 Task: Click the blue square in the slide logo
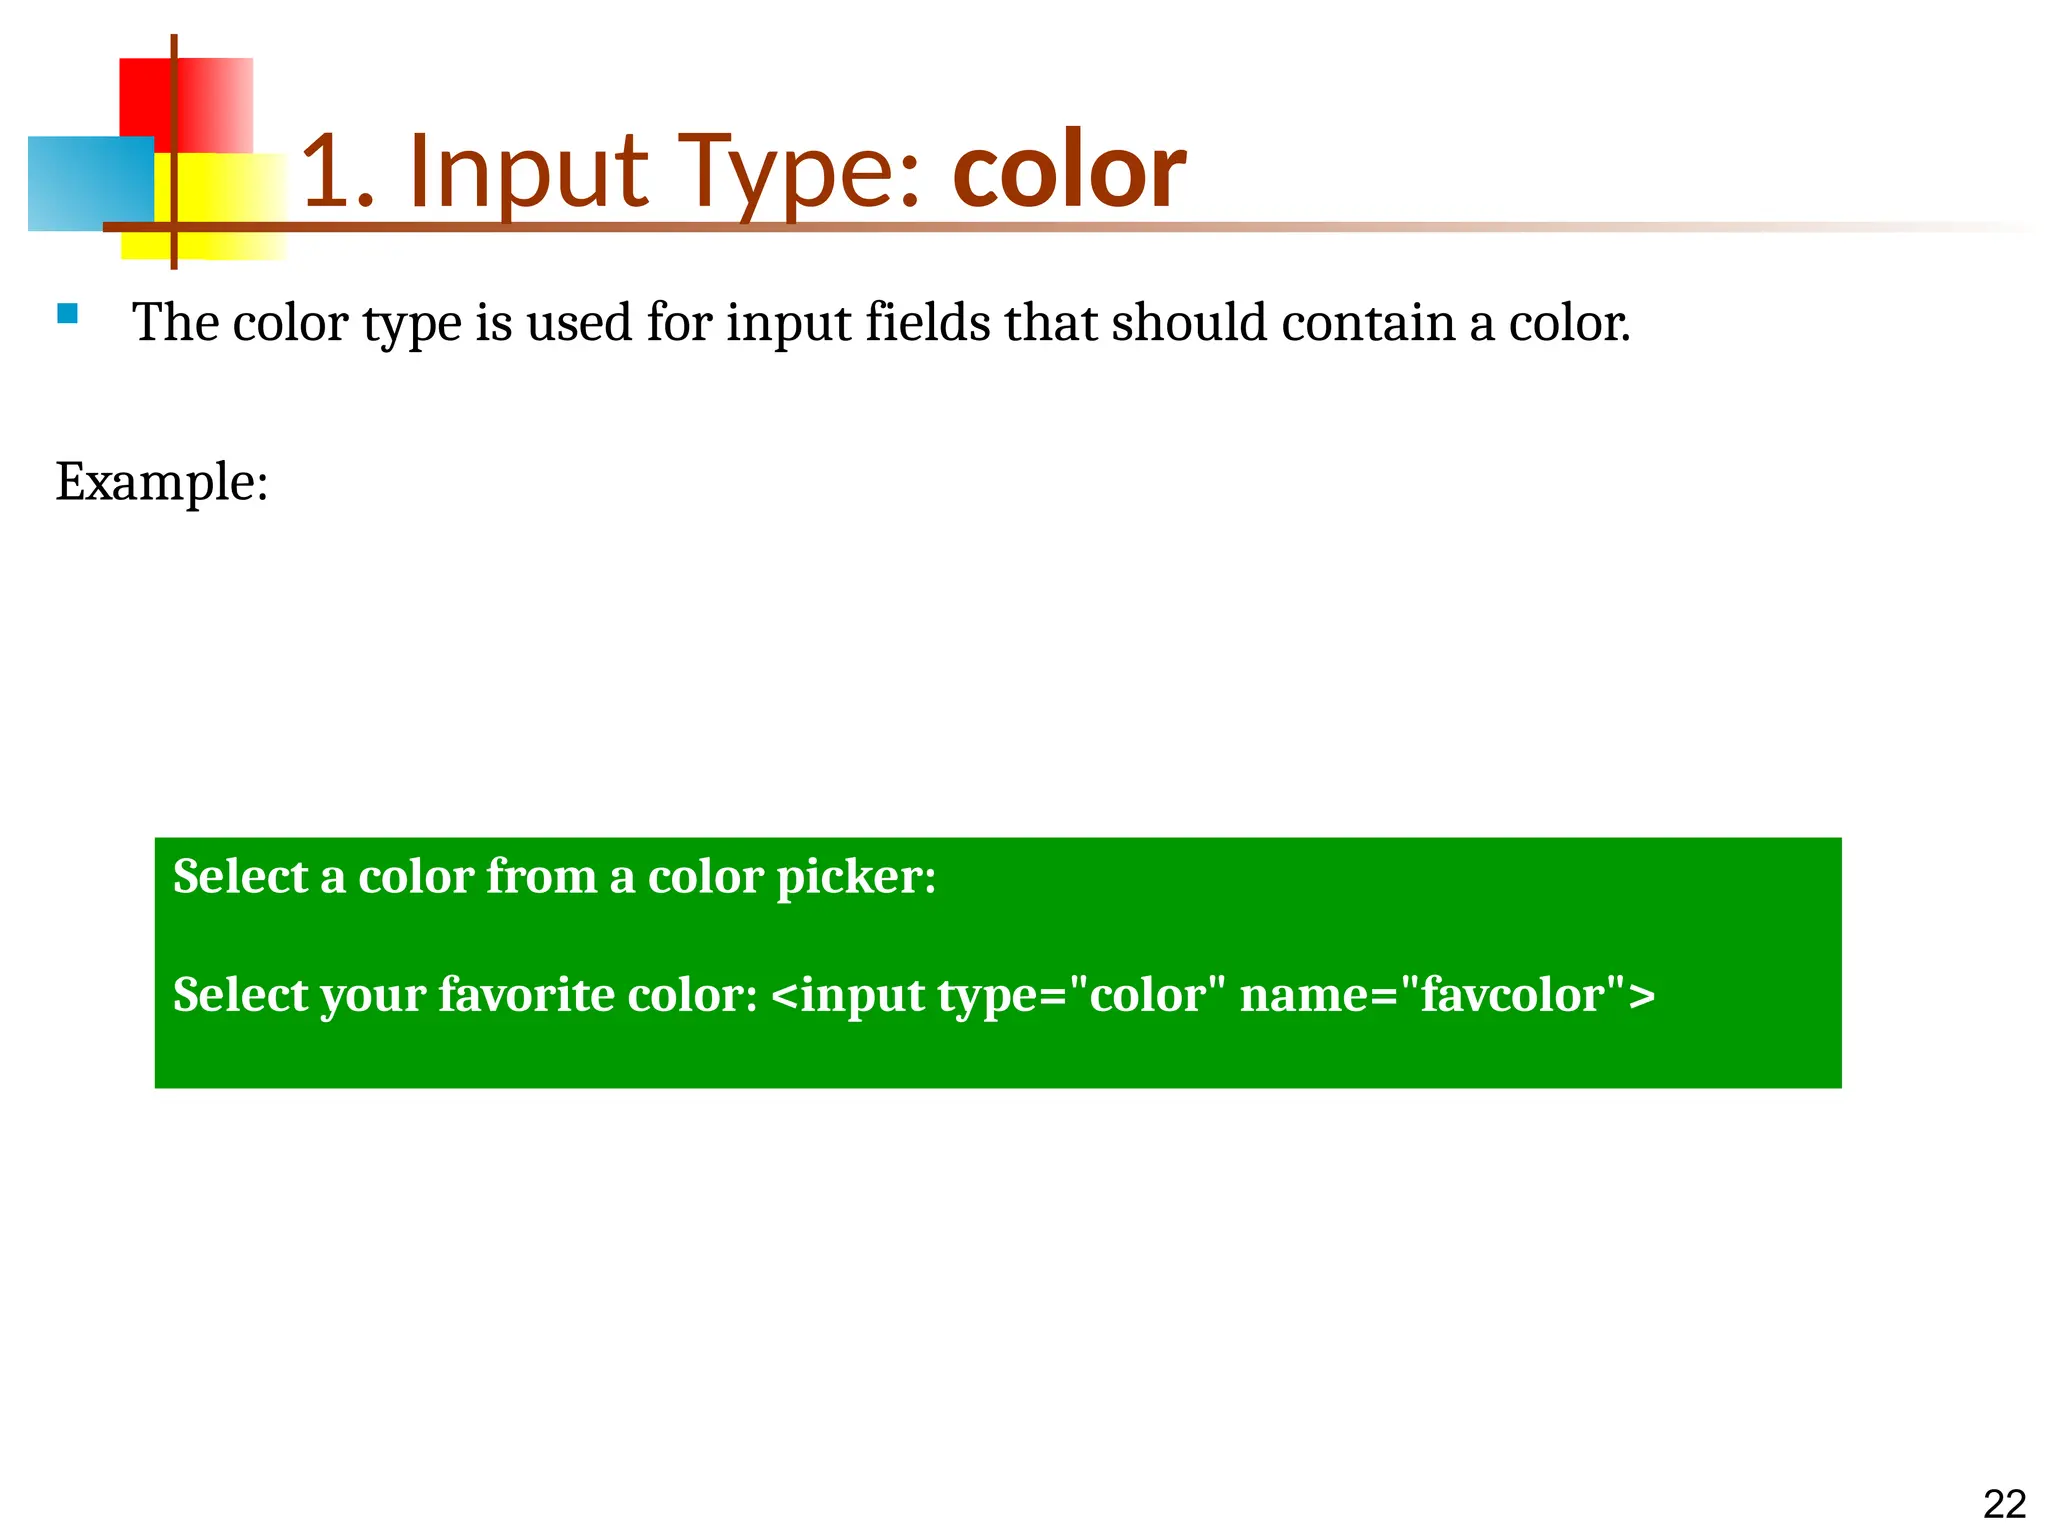(90, 184)
